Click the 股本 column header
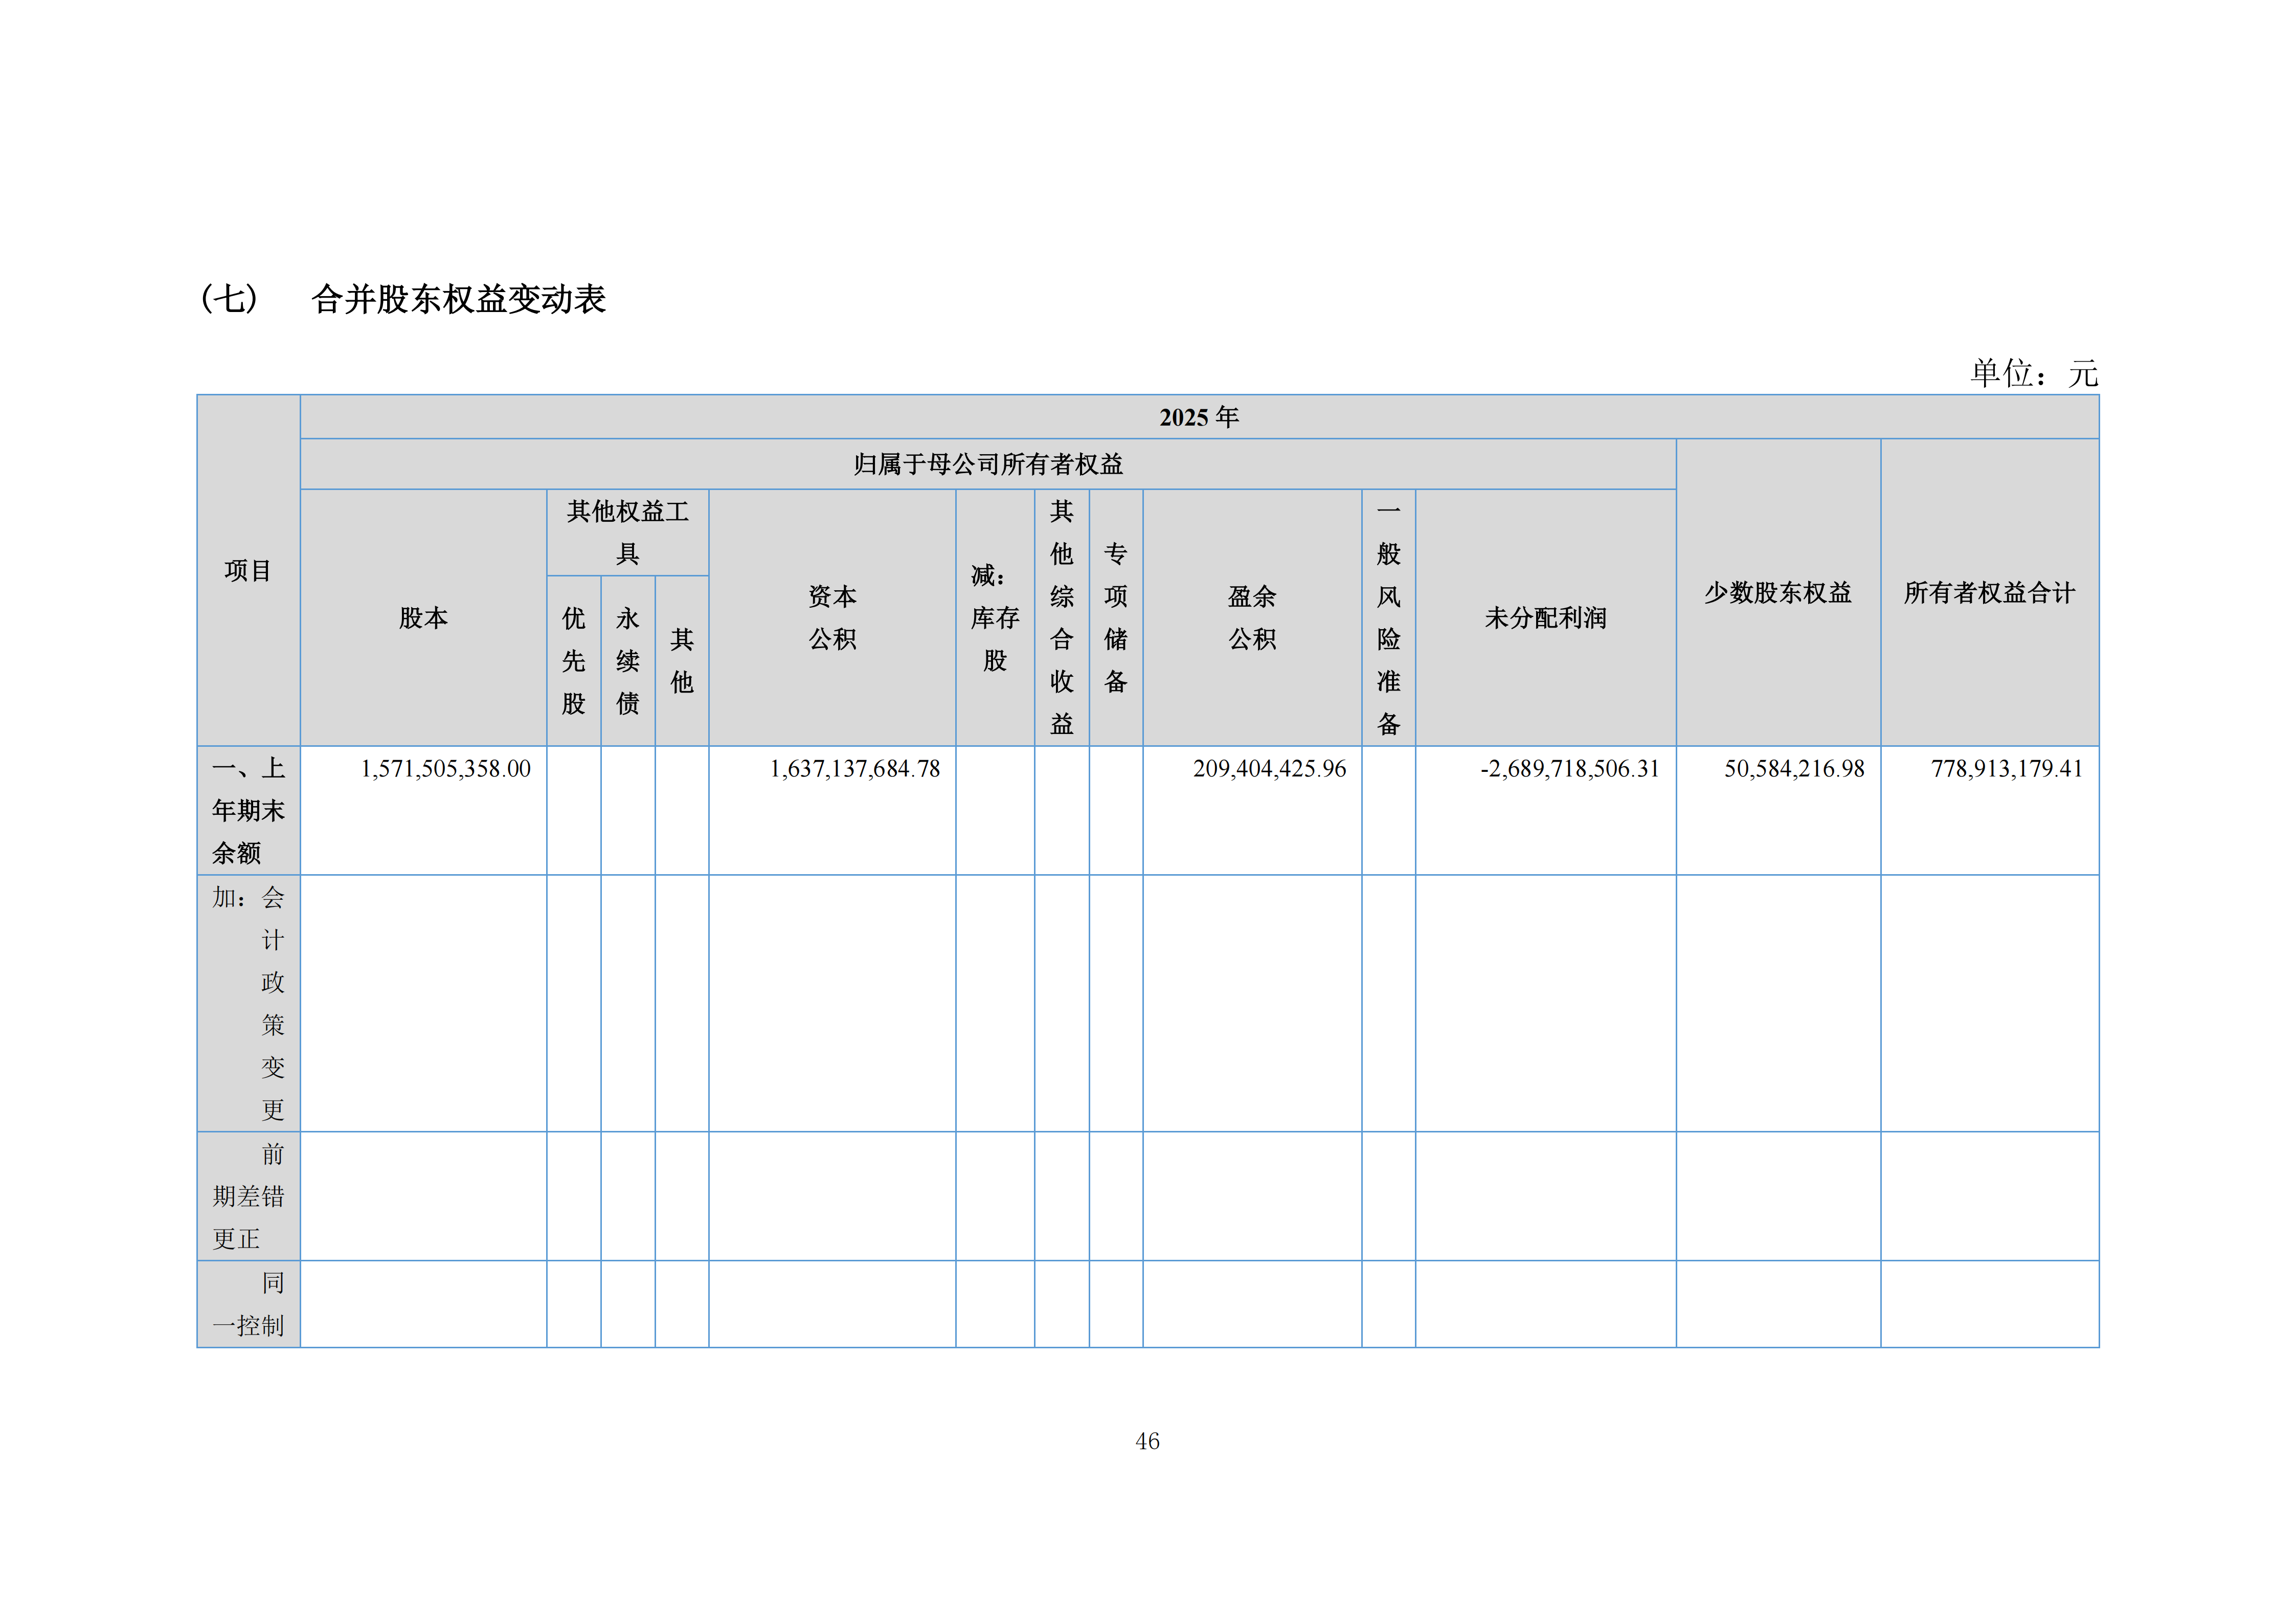 tap(423, 618)
